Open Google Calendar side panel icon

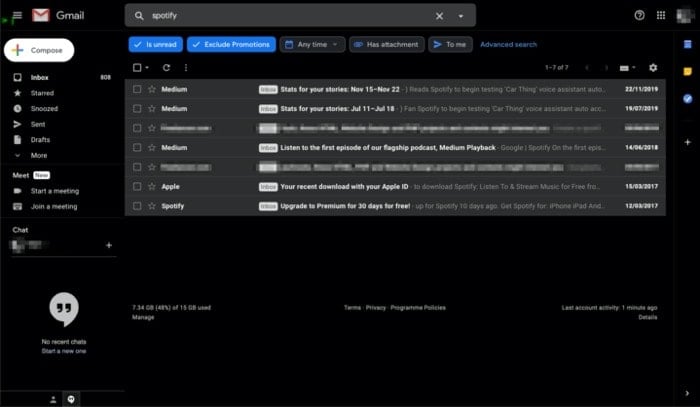pyautogui.click(x=688, y=44)
